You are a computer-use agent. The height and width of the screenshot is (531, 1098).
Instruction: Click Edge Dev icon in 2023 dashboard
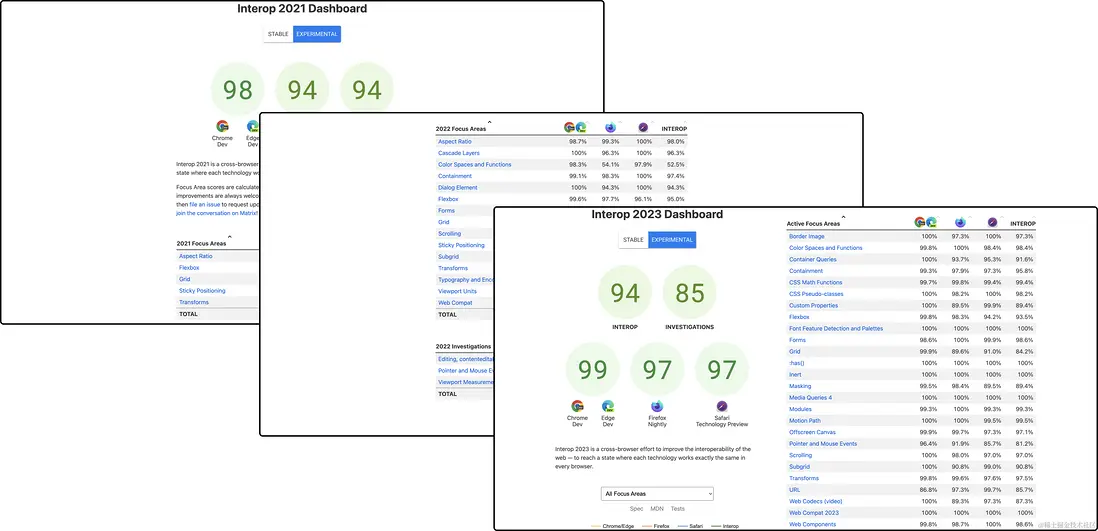608,406
